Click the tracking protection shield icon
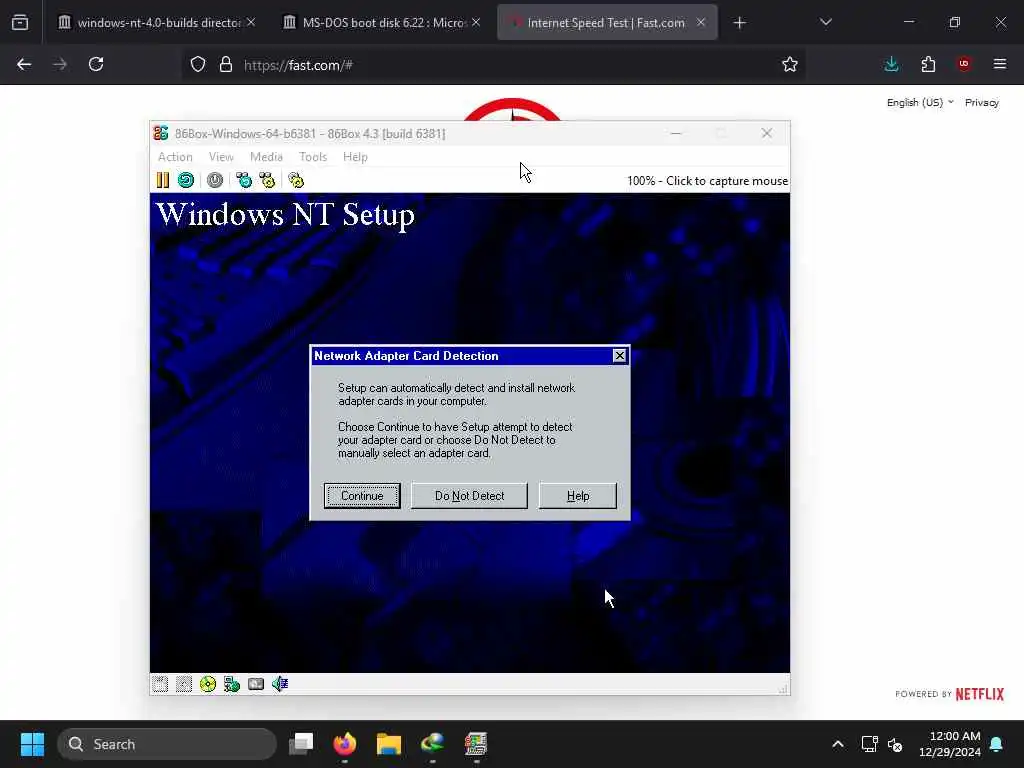The image size is (1024, 768). (x=198, y=65)
